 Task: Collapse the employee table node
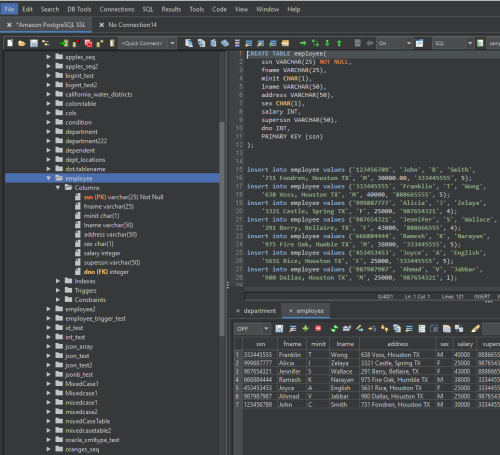(49, 178)
